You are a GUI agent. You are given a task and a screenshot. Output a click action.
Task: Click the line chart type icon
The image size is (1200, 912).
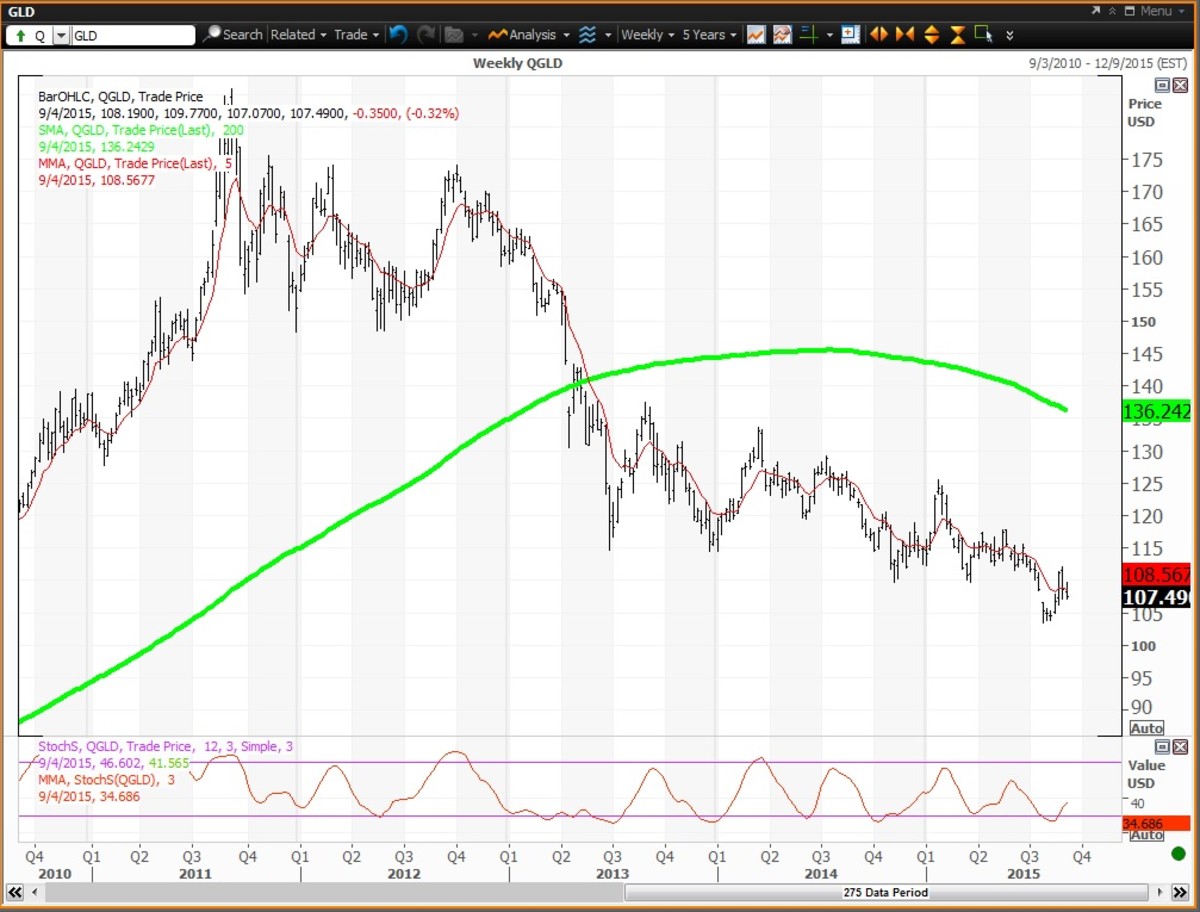[756, 34]
